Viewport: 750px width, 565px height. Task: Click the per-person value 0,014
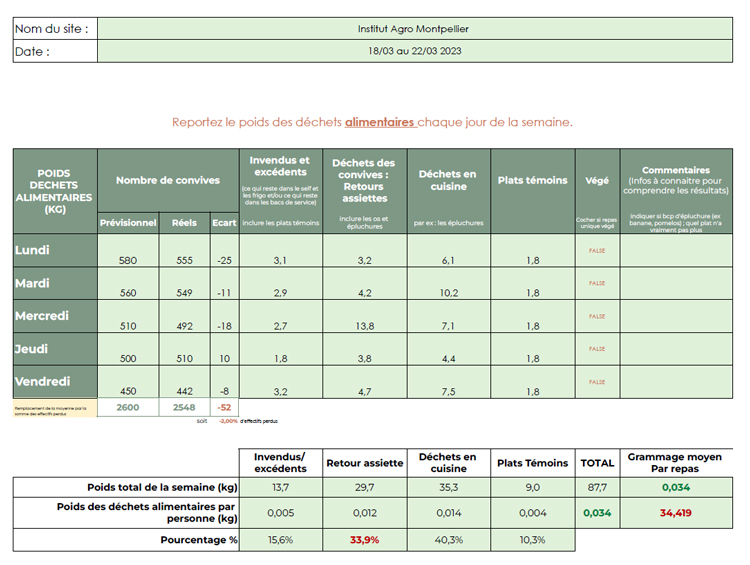[449, 513]
